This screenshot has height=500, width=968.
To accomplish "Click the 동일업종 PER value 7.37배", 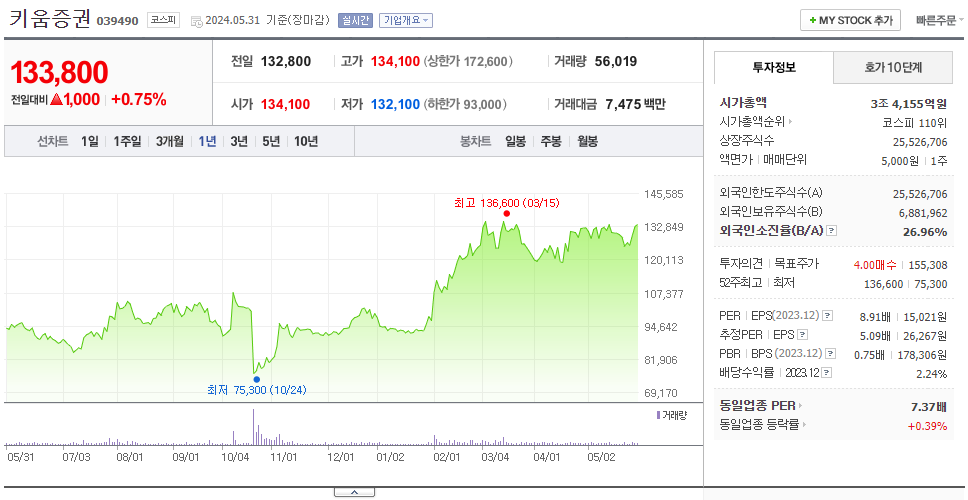I will click(929, 407).
